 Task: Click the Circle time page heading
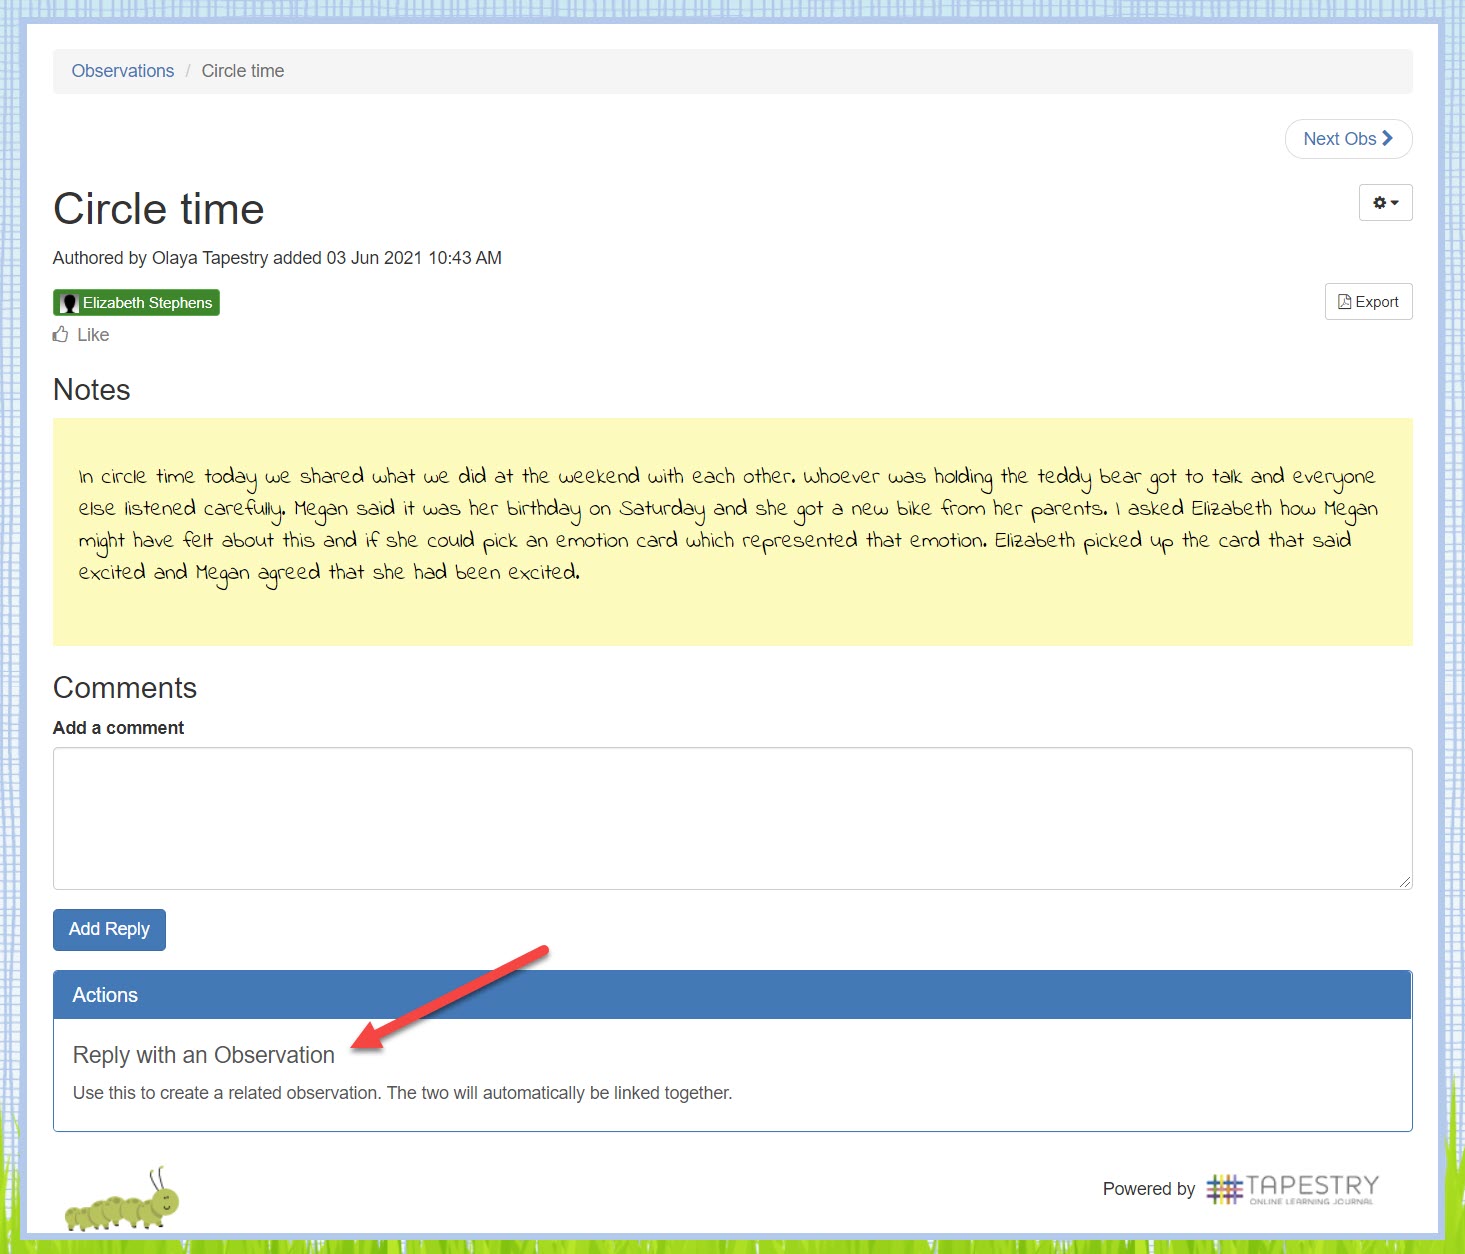159,209
